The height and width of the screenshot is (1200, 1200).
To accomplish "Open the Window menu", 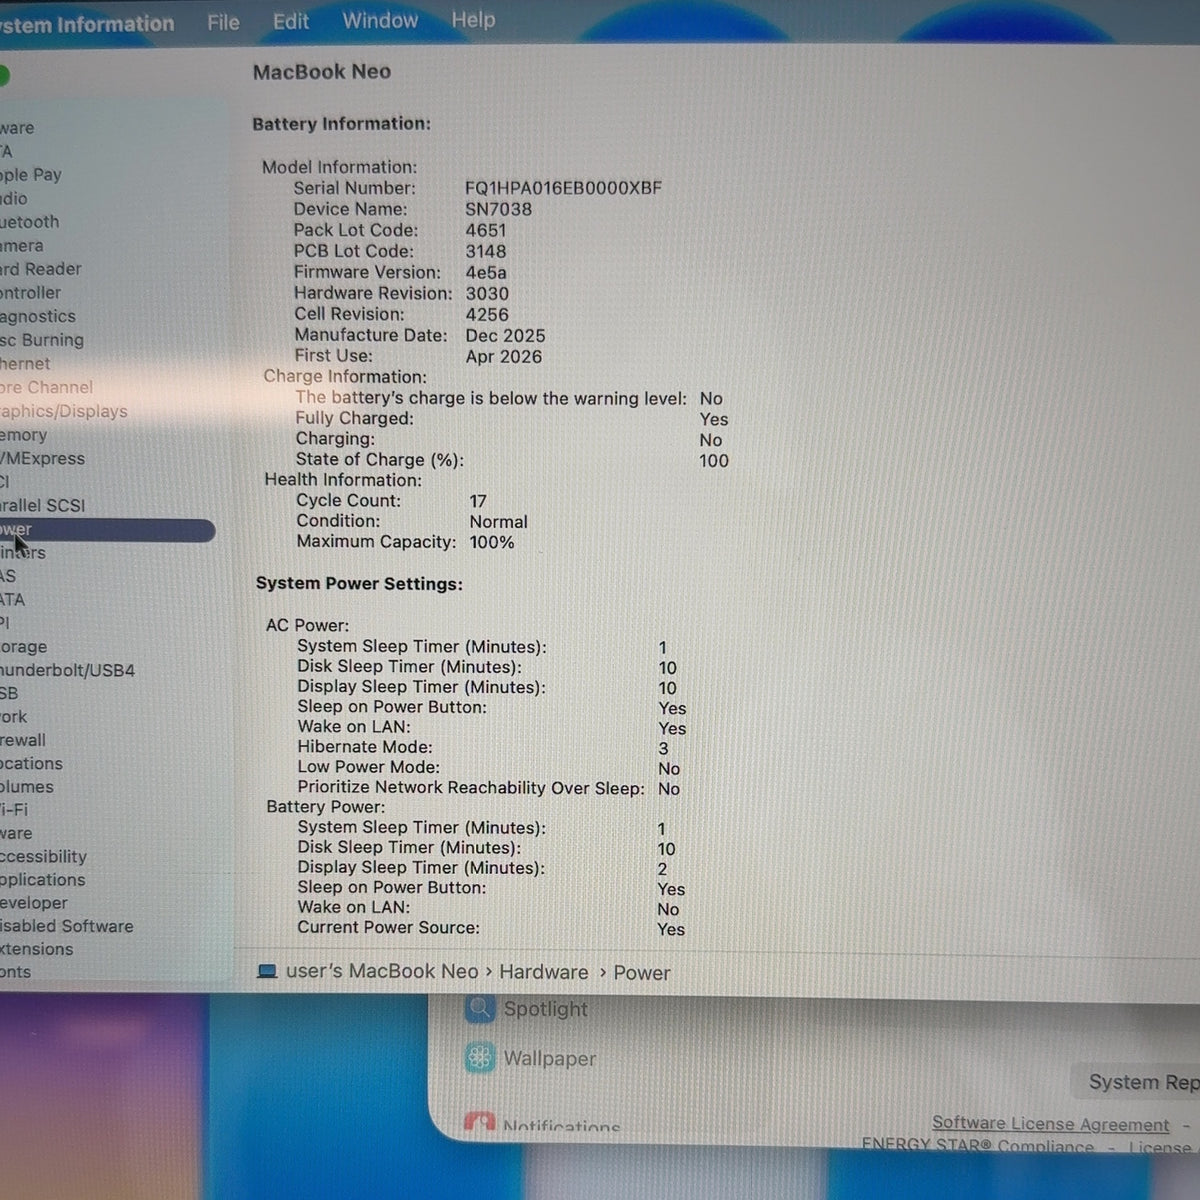I will pos(380,20).
